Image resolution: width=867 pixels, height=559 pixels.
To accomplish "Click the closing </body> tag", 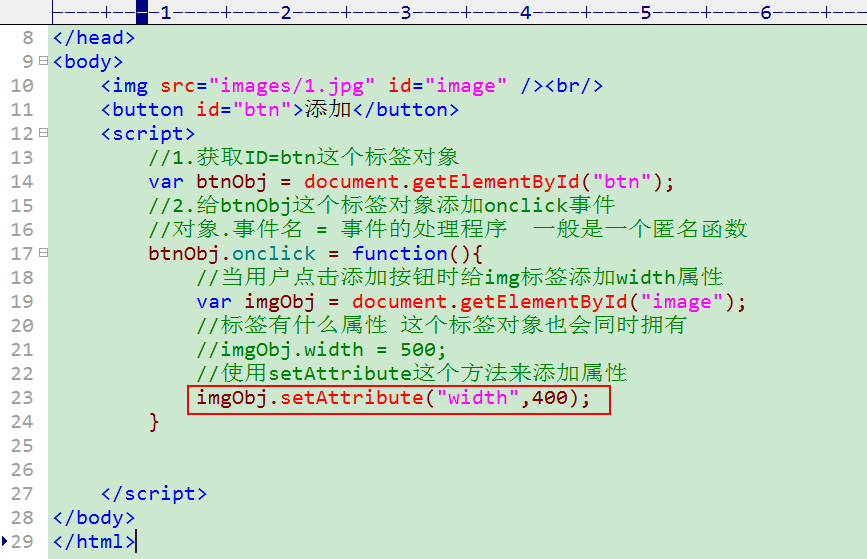I will tap(94, 518).
